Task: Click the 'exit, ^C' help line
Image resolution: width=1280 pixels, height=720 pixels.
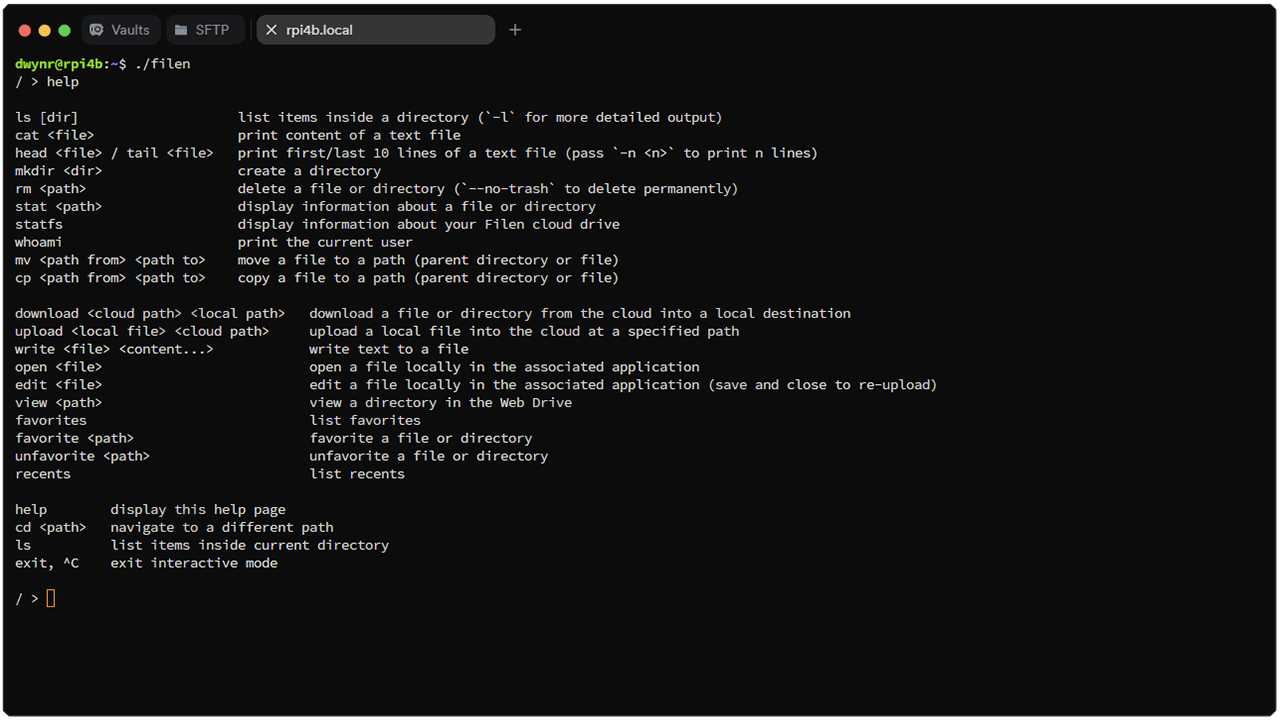Action: (47, 562)
